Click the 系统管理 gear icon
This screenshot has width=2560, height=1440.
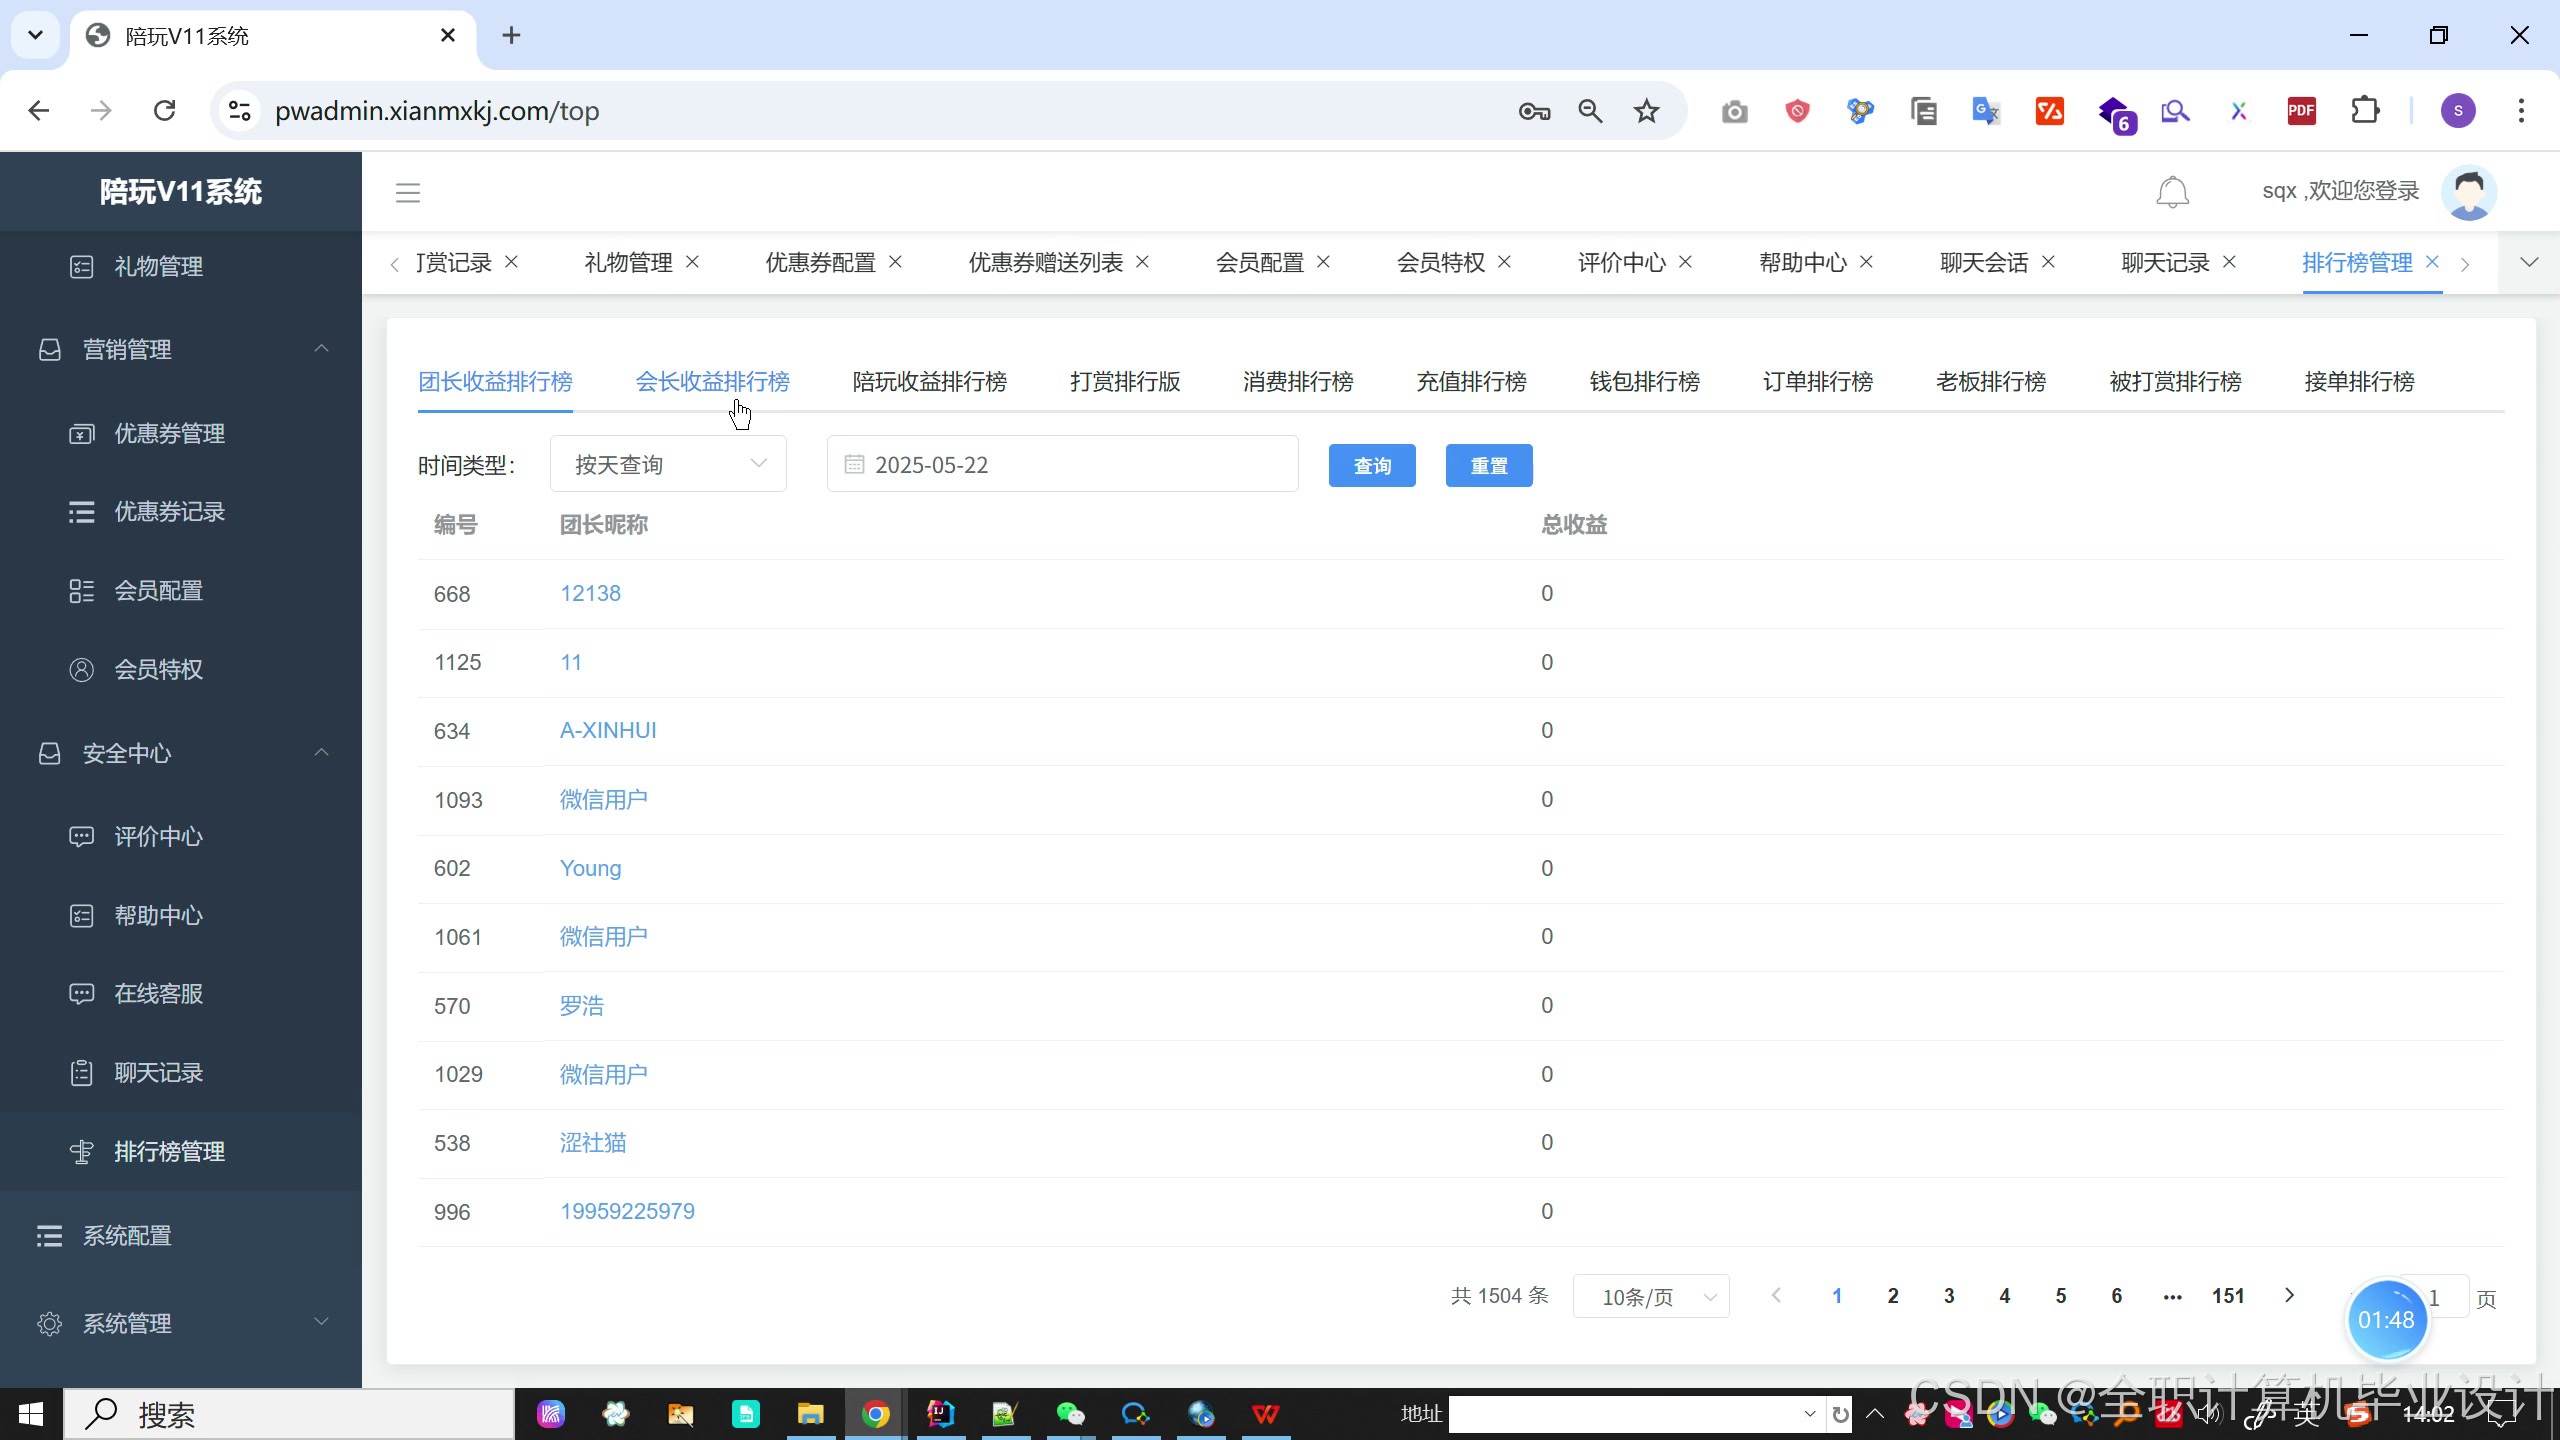(x=49, y=1324)
